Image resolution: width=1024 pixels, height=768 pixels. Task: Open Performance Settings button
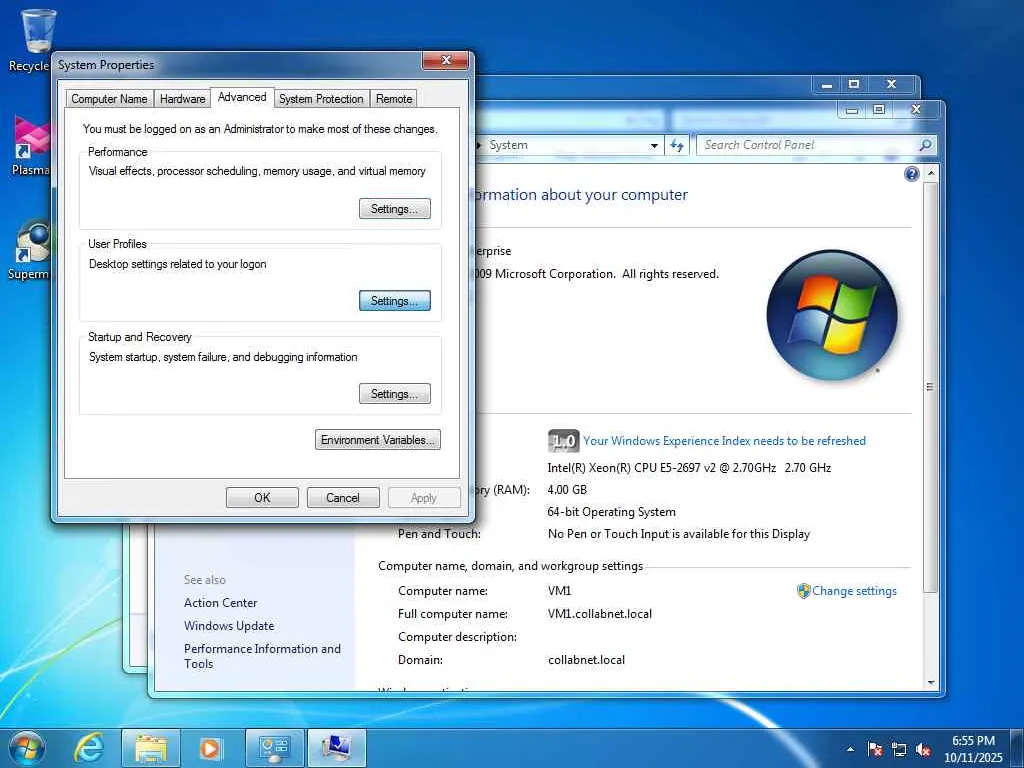tap(394, 208)
